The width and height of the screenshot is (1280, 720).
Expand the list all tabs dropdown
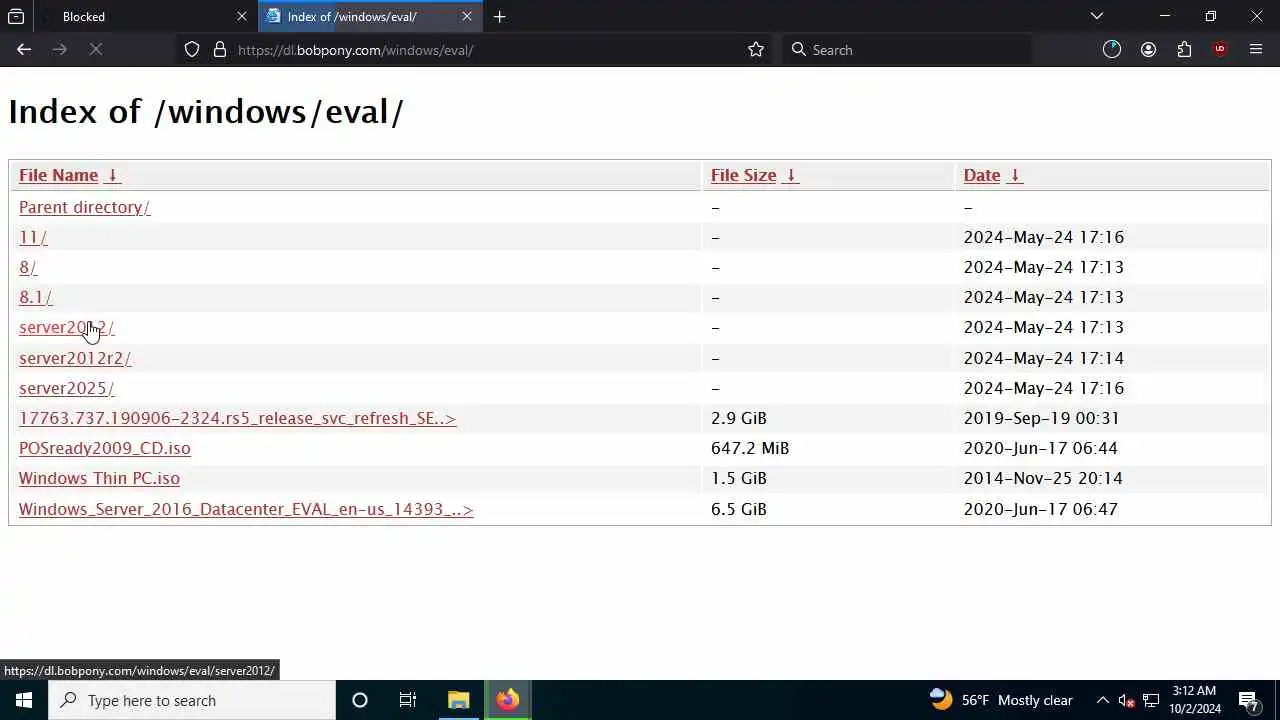(x=1097, y=16)
